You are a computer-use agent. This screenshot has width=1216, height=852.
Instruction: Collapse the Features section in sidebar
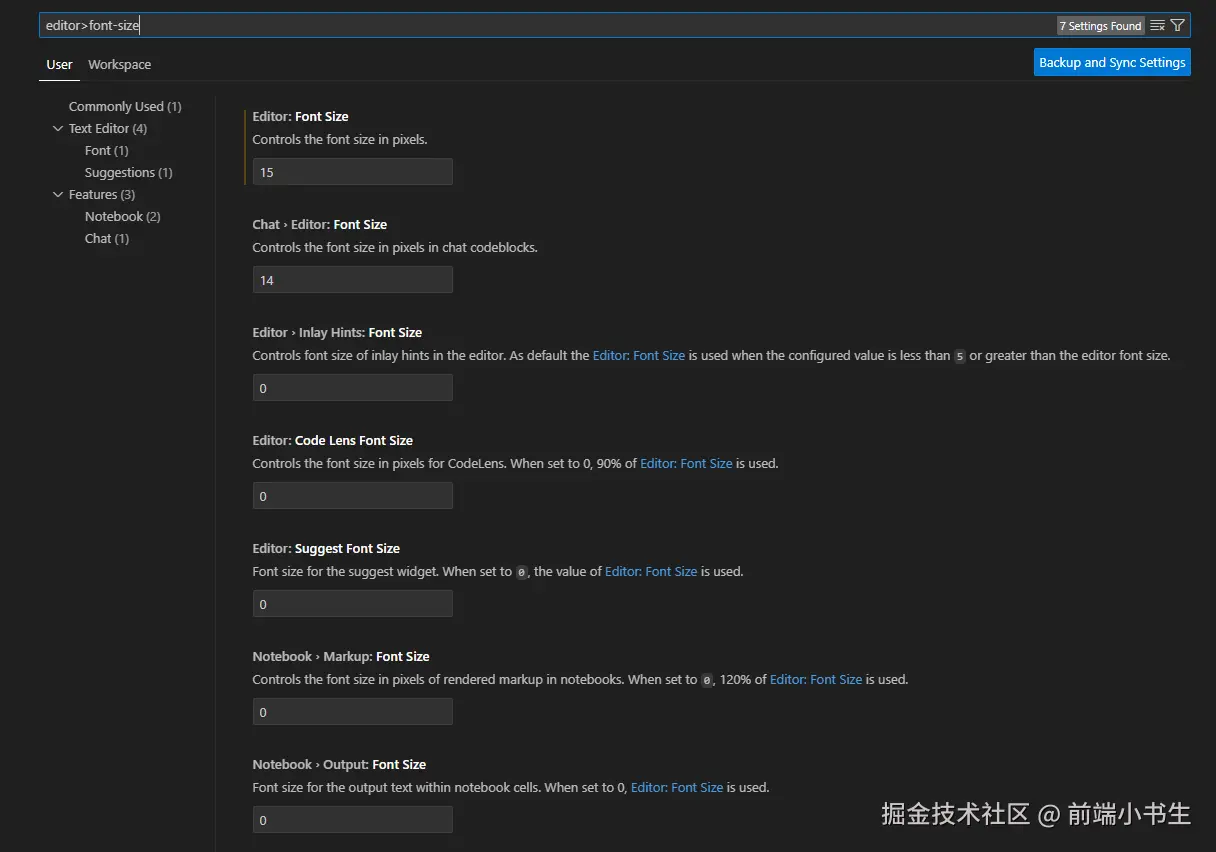click(58, 194)
